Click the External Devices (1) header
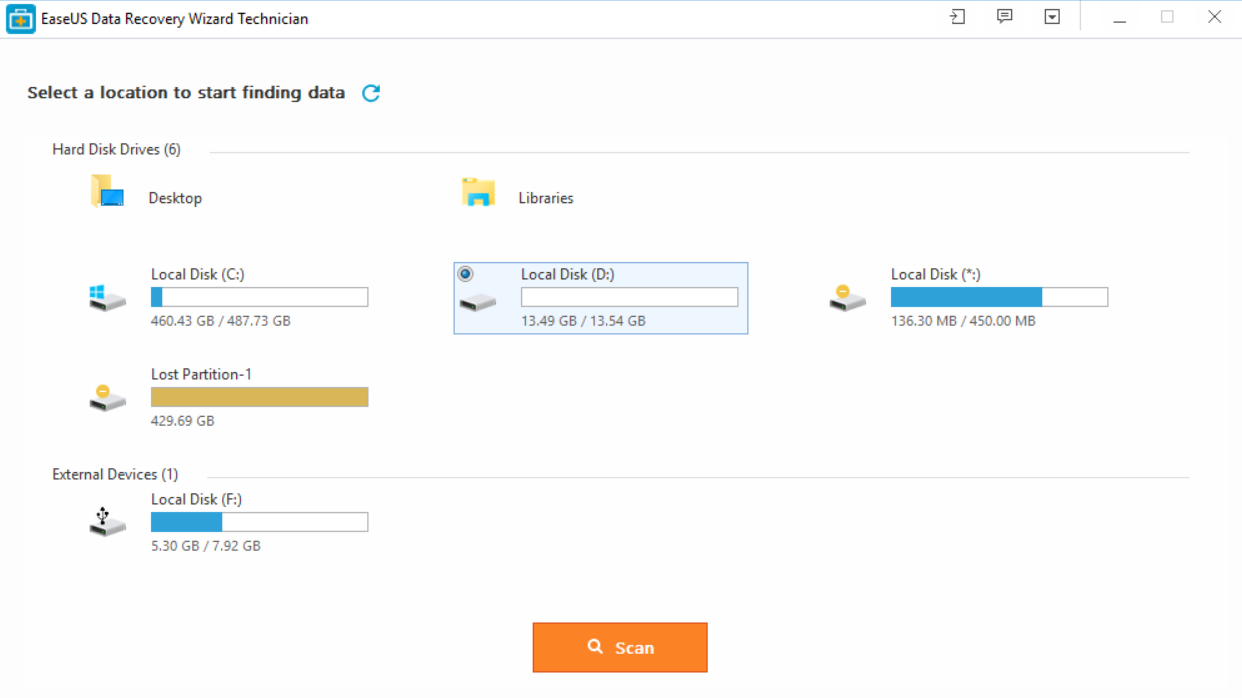Image resolution: width=1242 pixels, height=698 pixels. [x=115, y=474]
